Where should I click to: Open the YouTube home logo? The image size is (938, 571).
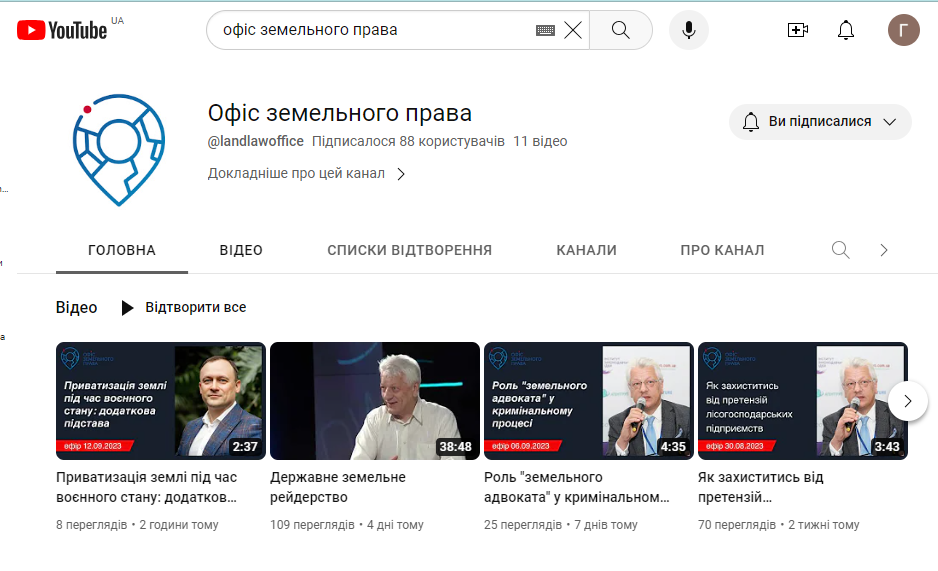pos(62,30)
